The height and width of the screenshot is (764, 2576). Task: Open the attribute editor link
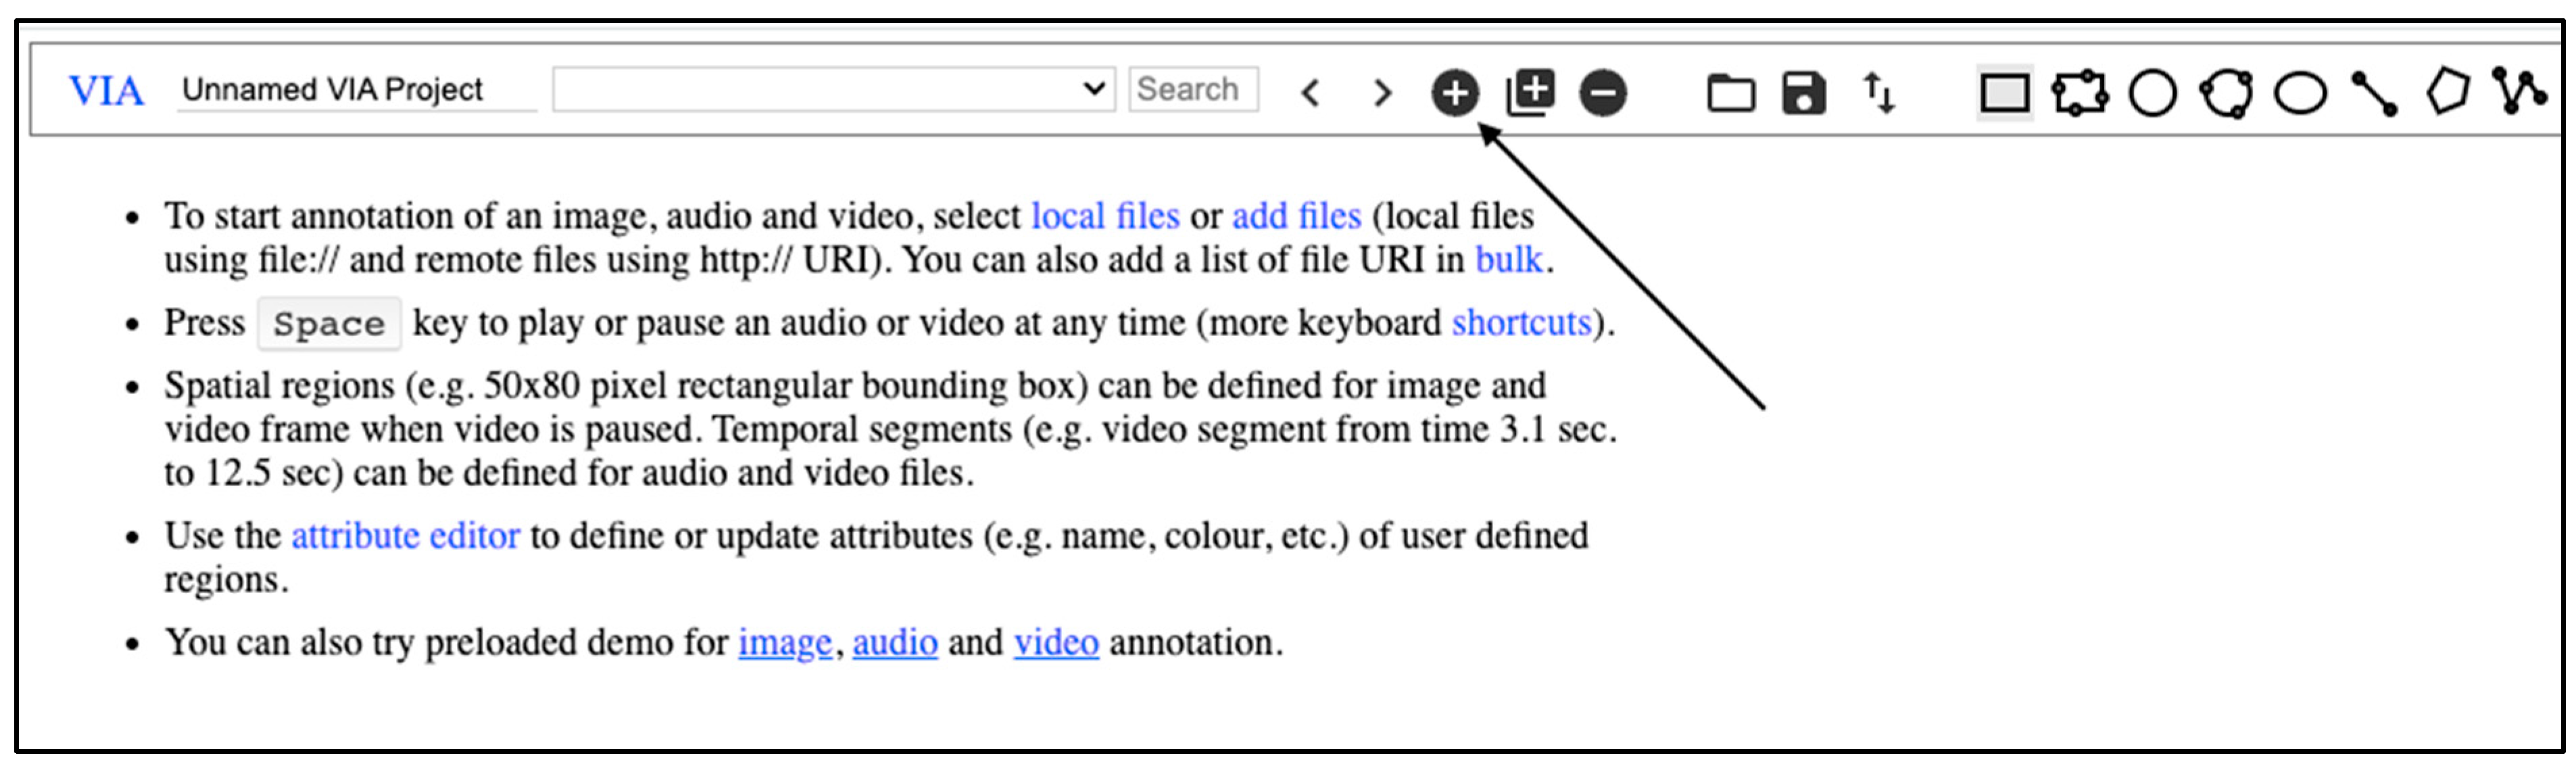(405, 536)
